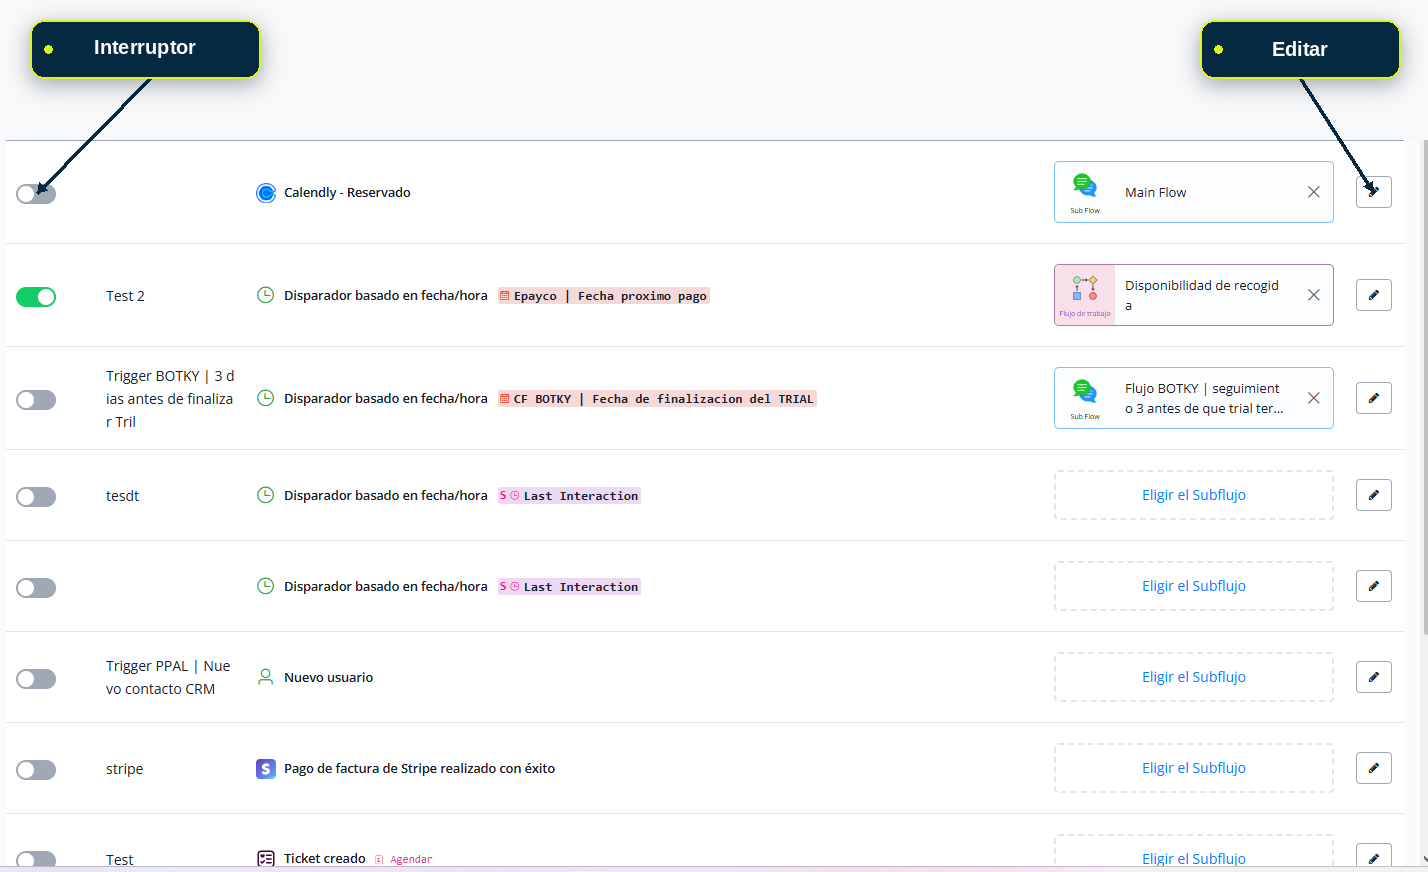Screen dimensions: 1428x872
Task: Click Pago de factura de Stripe text
Action: tap(419, 769)
